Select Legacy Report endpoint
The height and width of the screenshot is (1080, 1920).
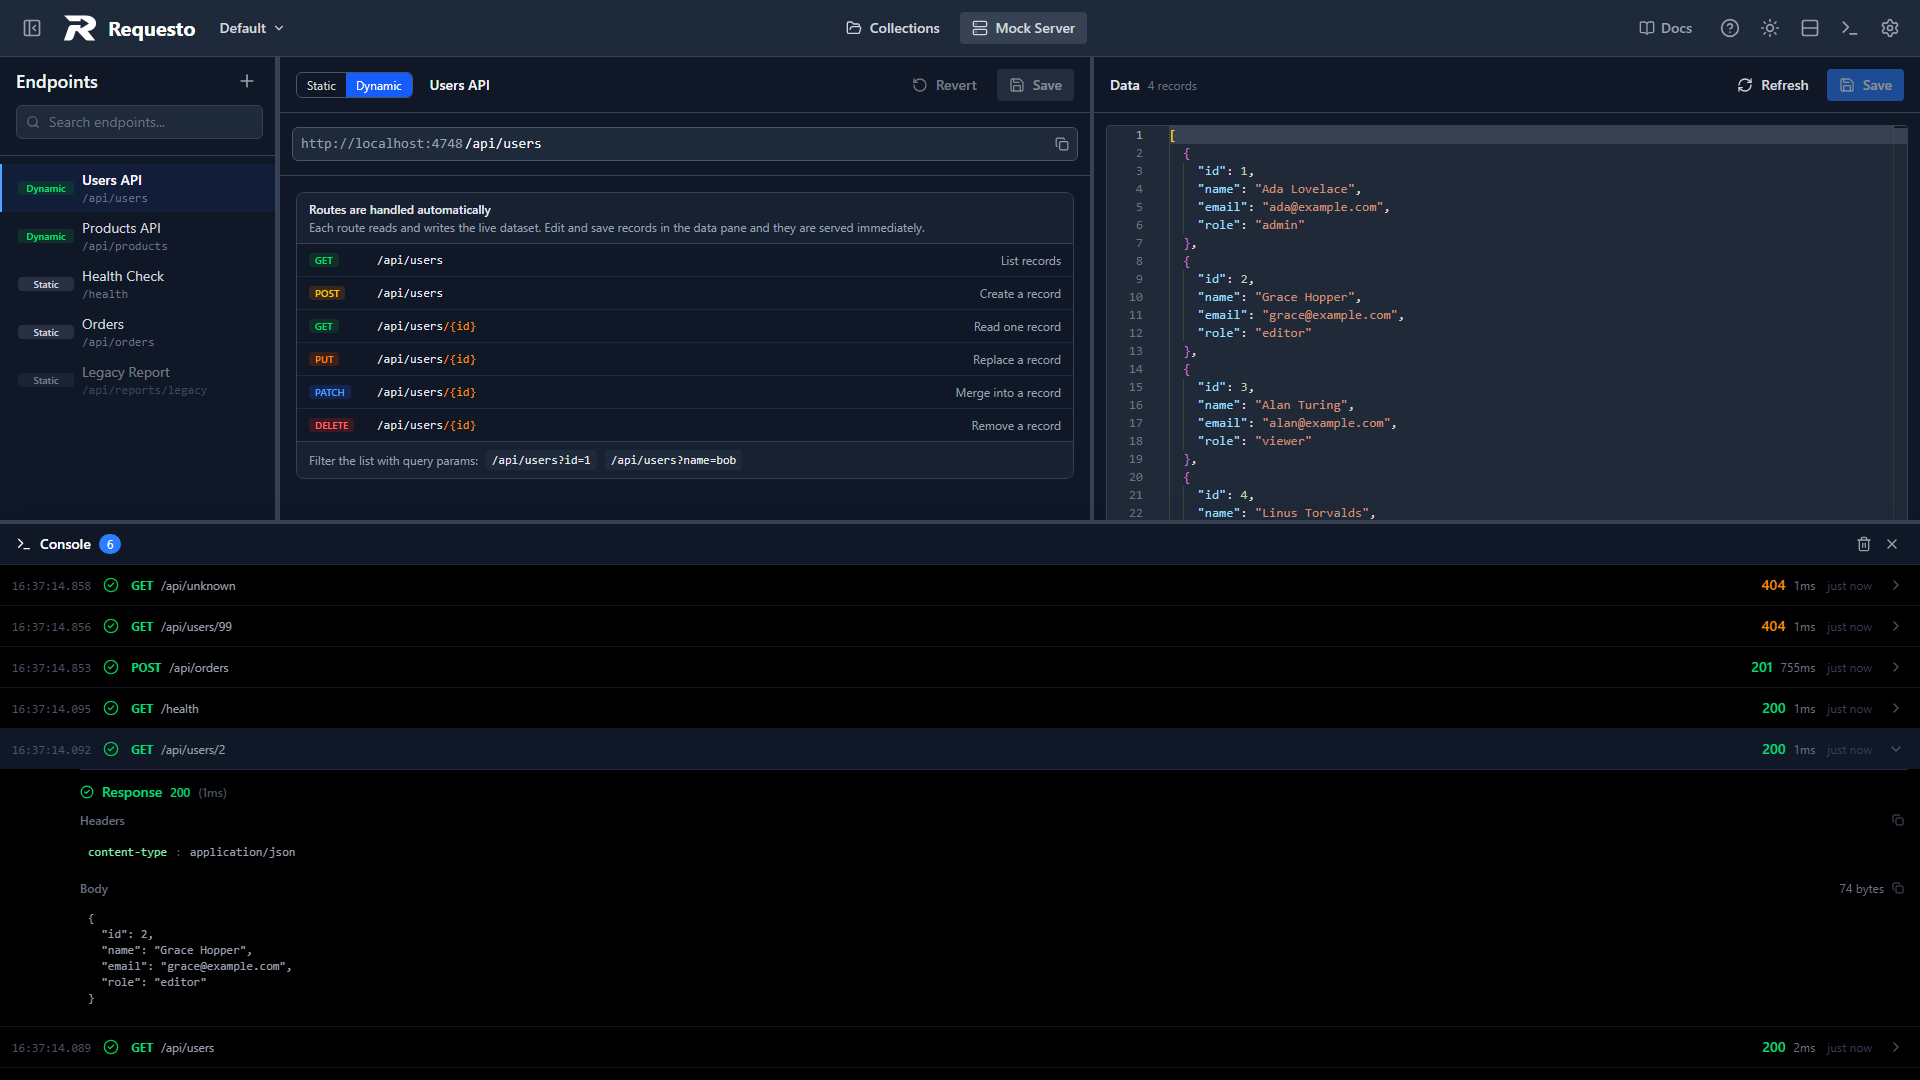coord(138,380)
